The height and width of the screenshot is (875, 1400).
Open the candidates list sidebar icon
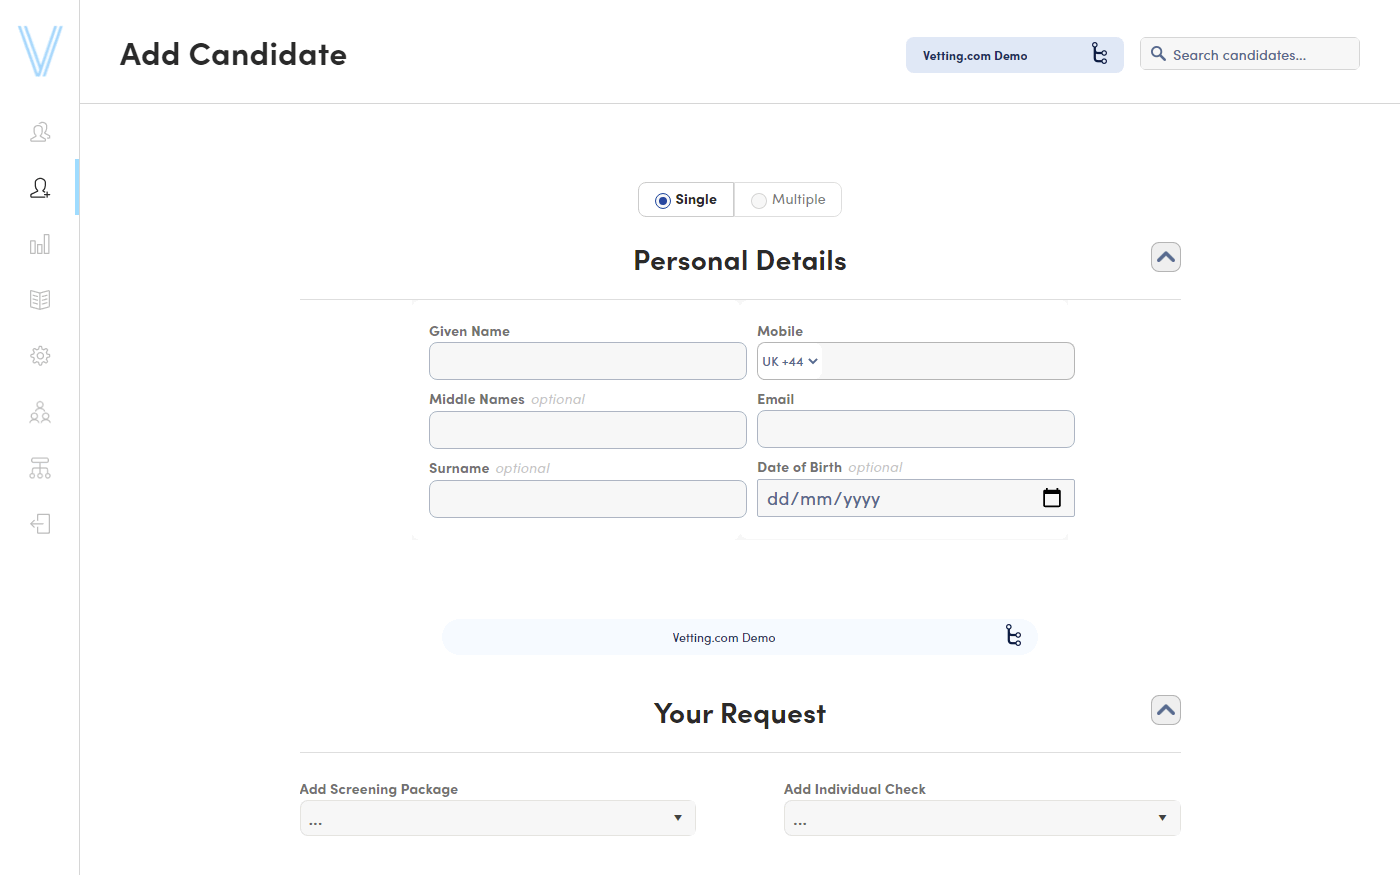click(40, 132)
